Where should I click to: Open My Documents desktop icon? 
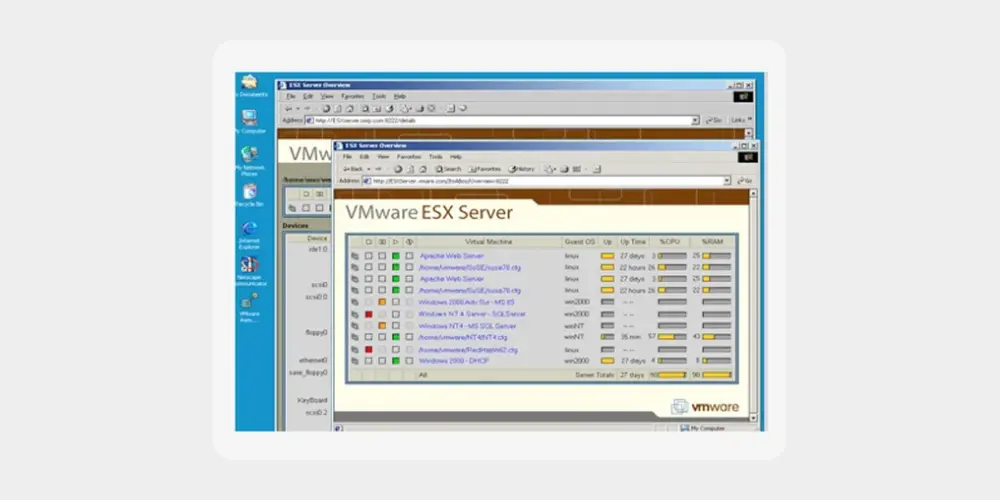[x=249, y=82]
